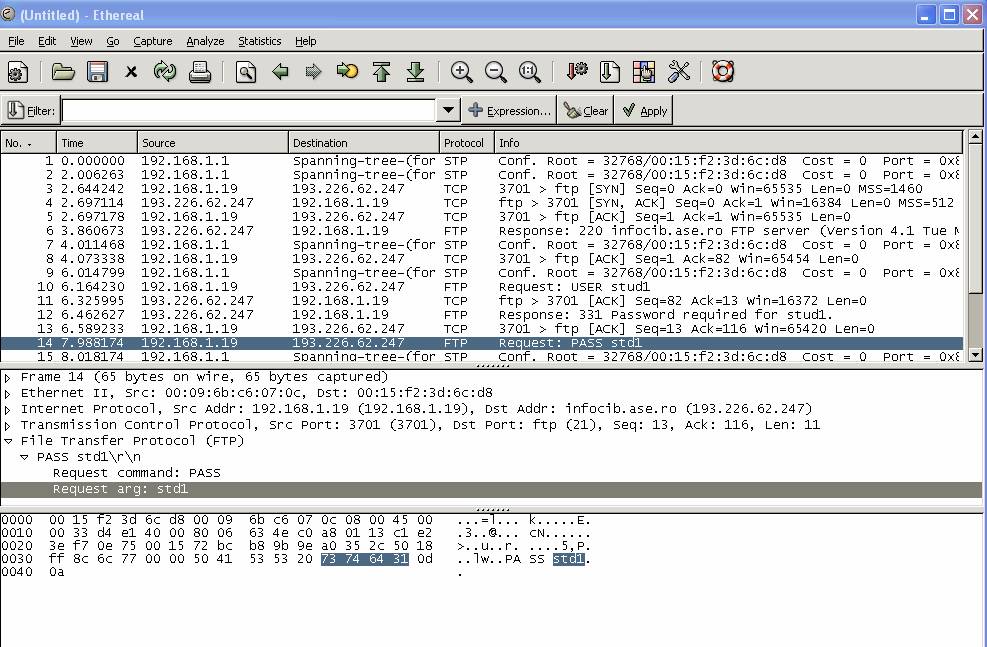The height and width of the screenshot is (647, 987).
Task: Click the Apply filter button
Action: (643, 111)
